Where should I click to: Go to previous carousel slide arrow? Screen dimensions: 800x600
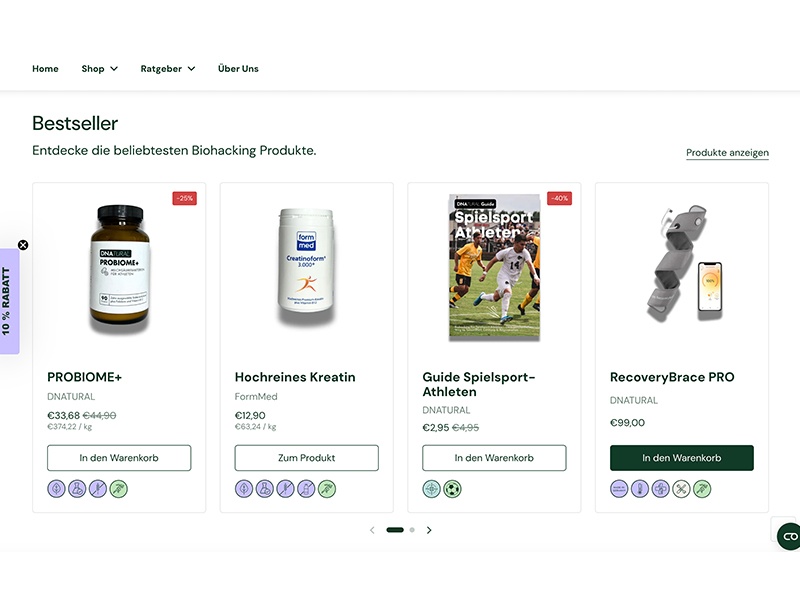coord(372,530)
